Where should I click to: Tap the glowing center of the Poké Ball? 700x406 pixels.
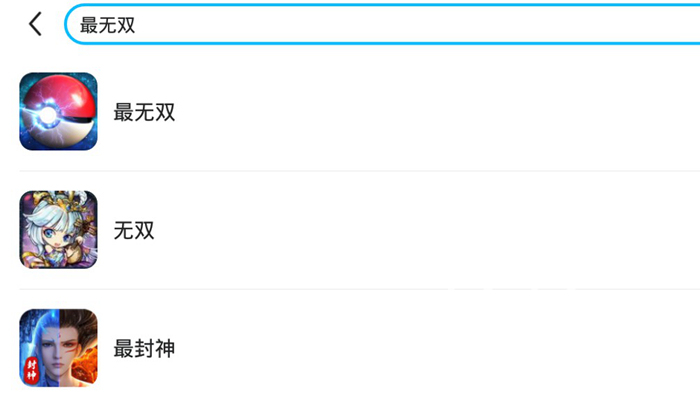coord(46,115)
